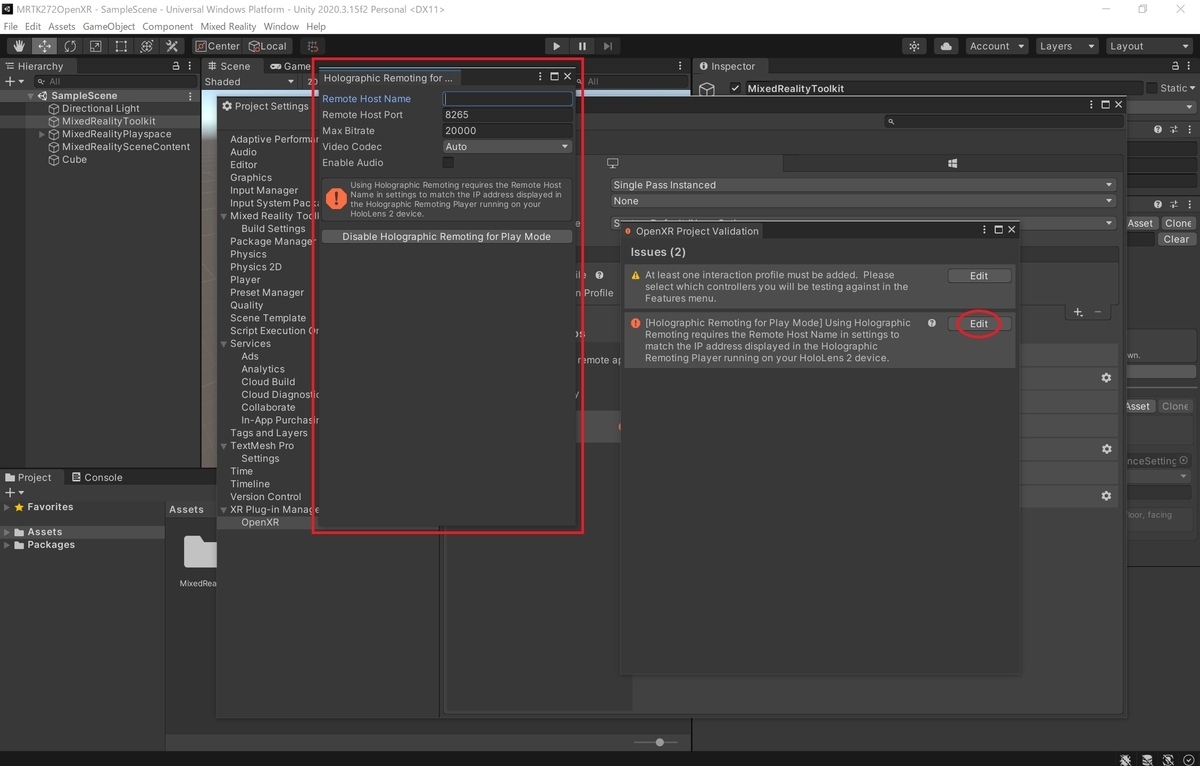Screen dimensions: 1200x766
Task: Click the Clear button in Inspector
Action: (x=1176, y=239)
